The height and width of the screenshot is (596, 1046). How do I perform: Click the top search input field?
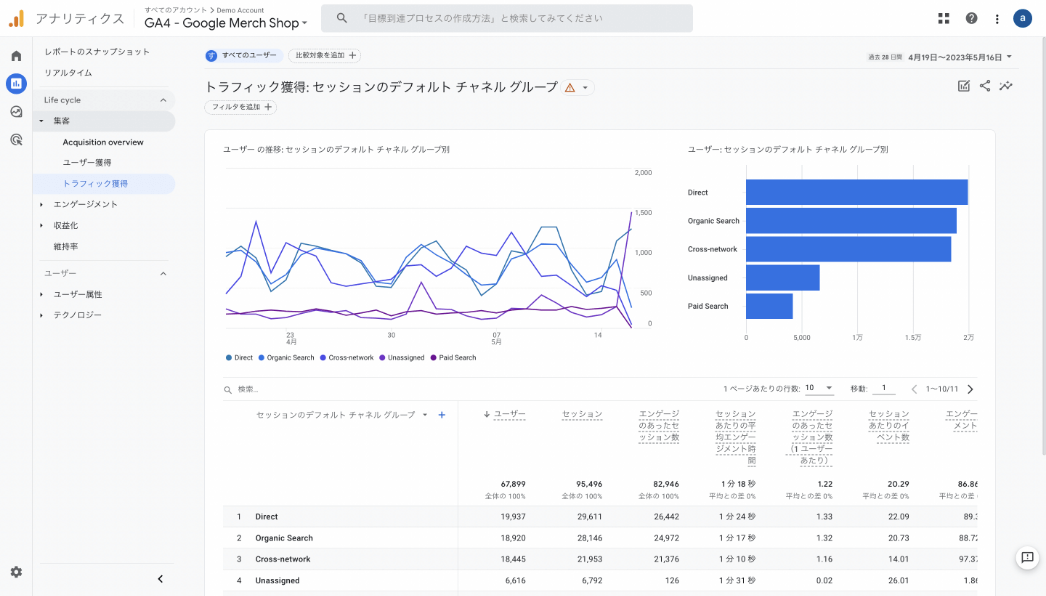(507, 18)
